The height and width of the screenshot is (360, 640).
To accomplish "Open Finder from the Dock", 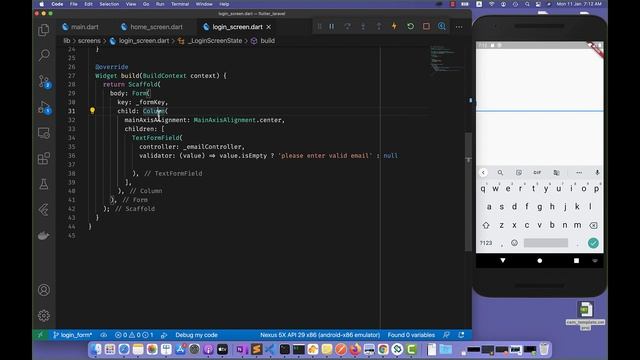I will (x=96, y=349).
